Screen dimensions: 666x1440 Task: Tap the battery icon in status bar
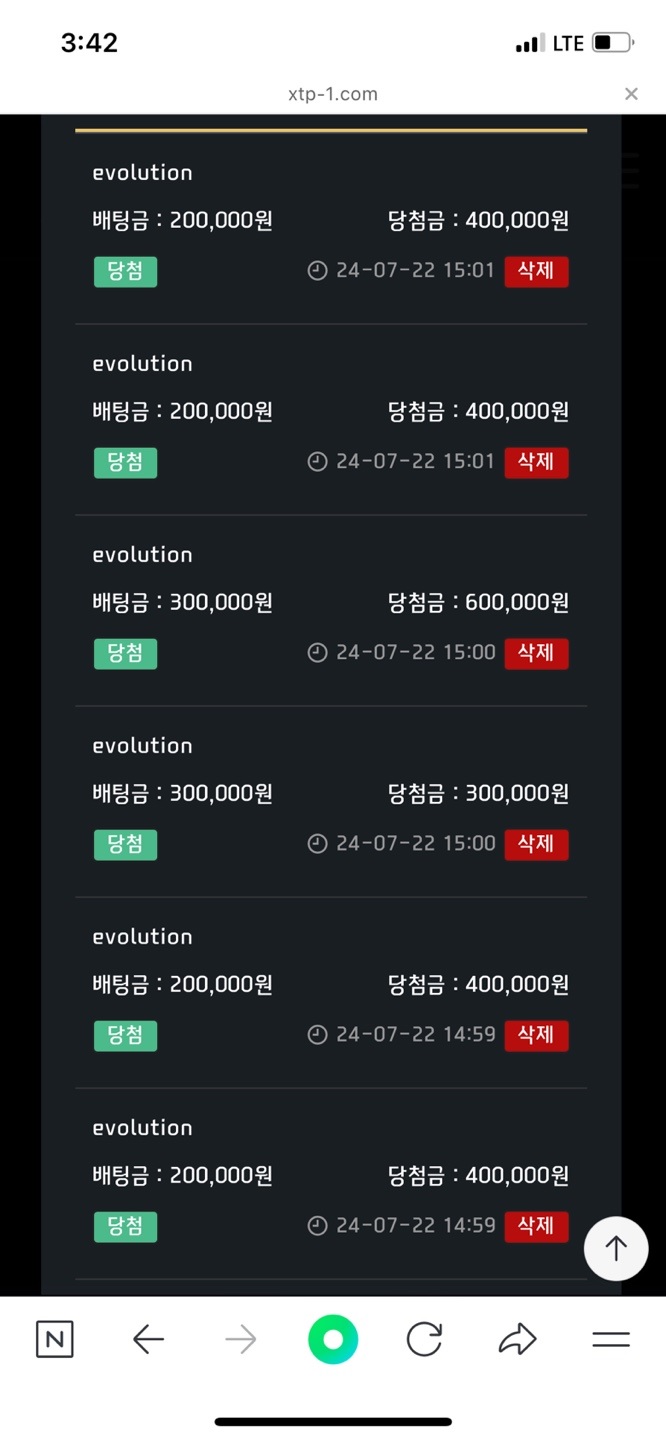tap(612, 43)
